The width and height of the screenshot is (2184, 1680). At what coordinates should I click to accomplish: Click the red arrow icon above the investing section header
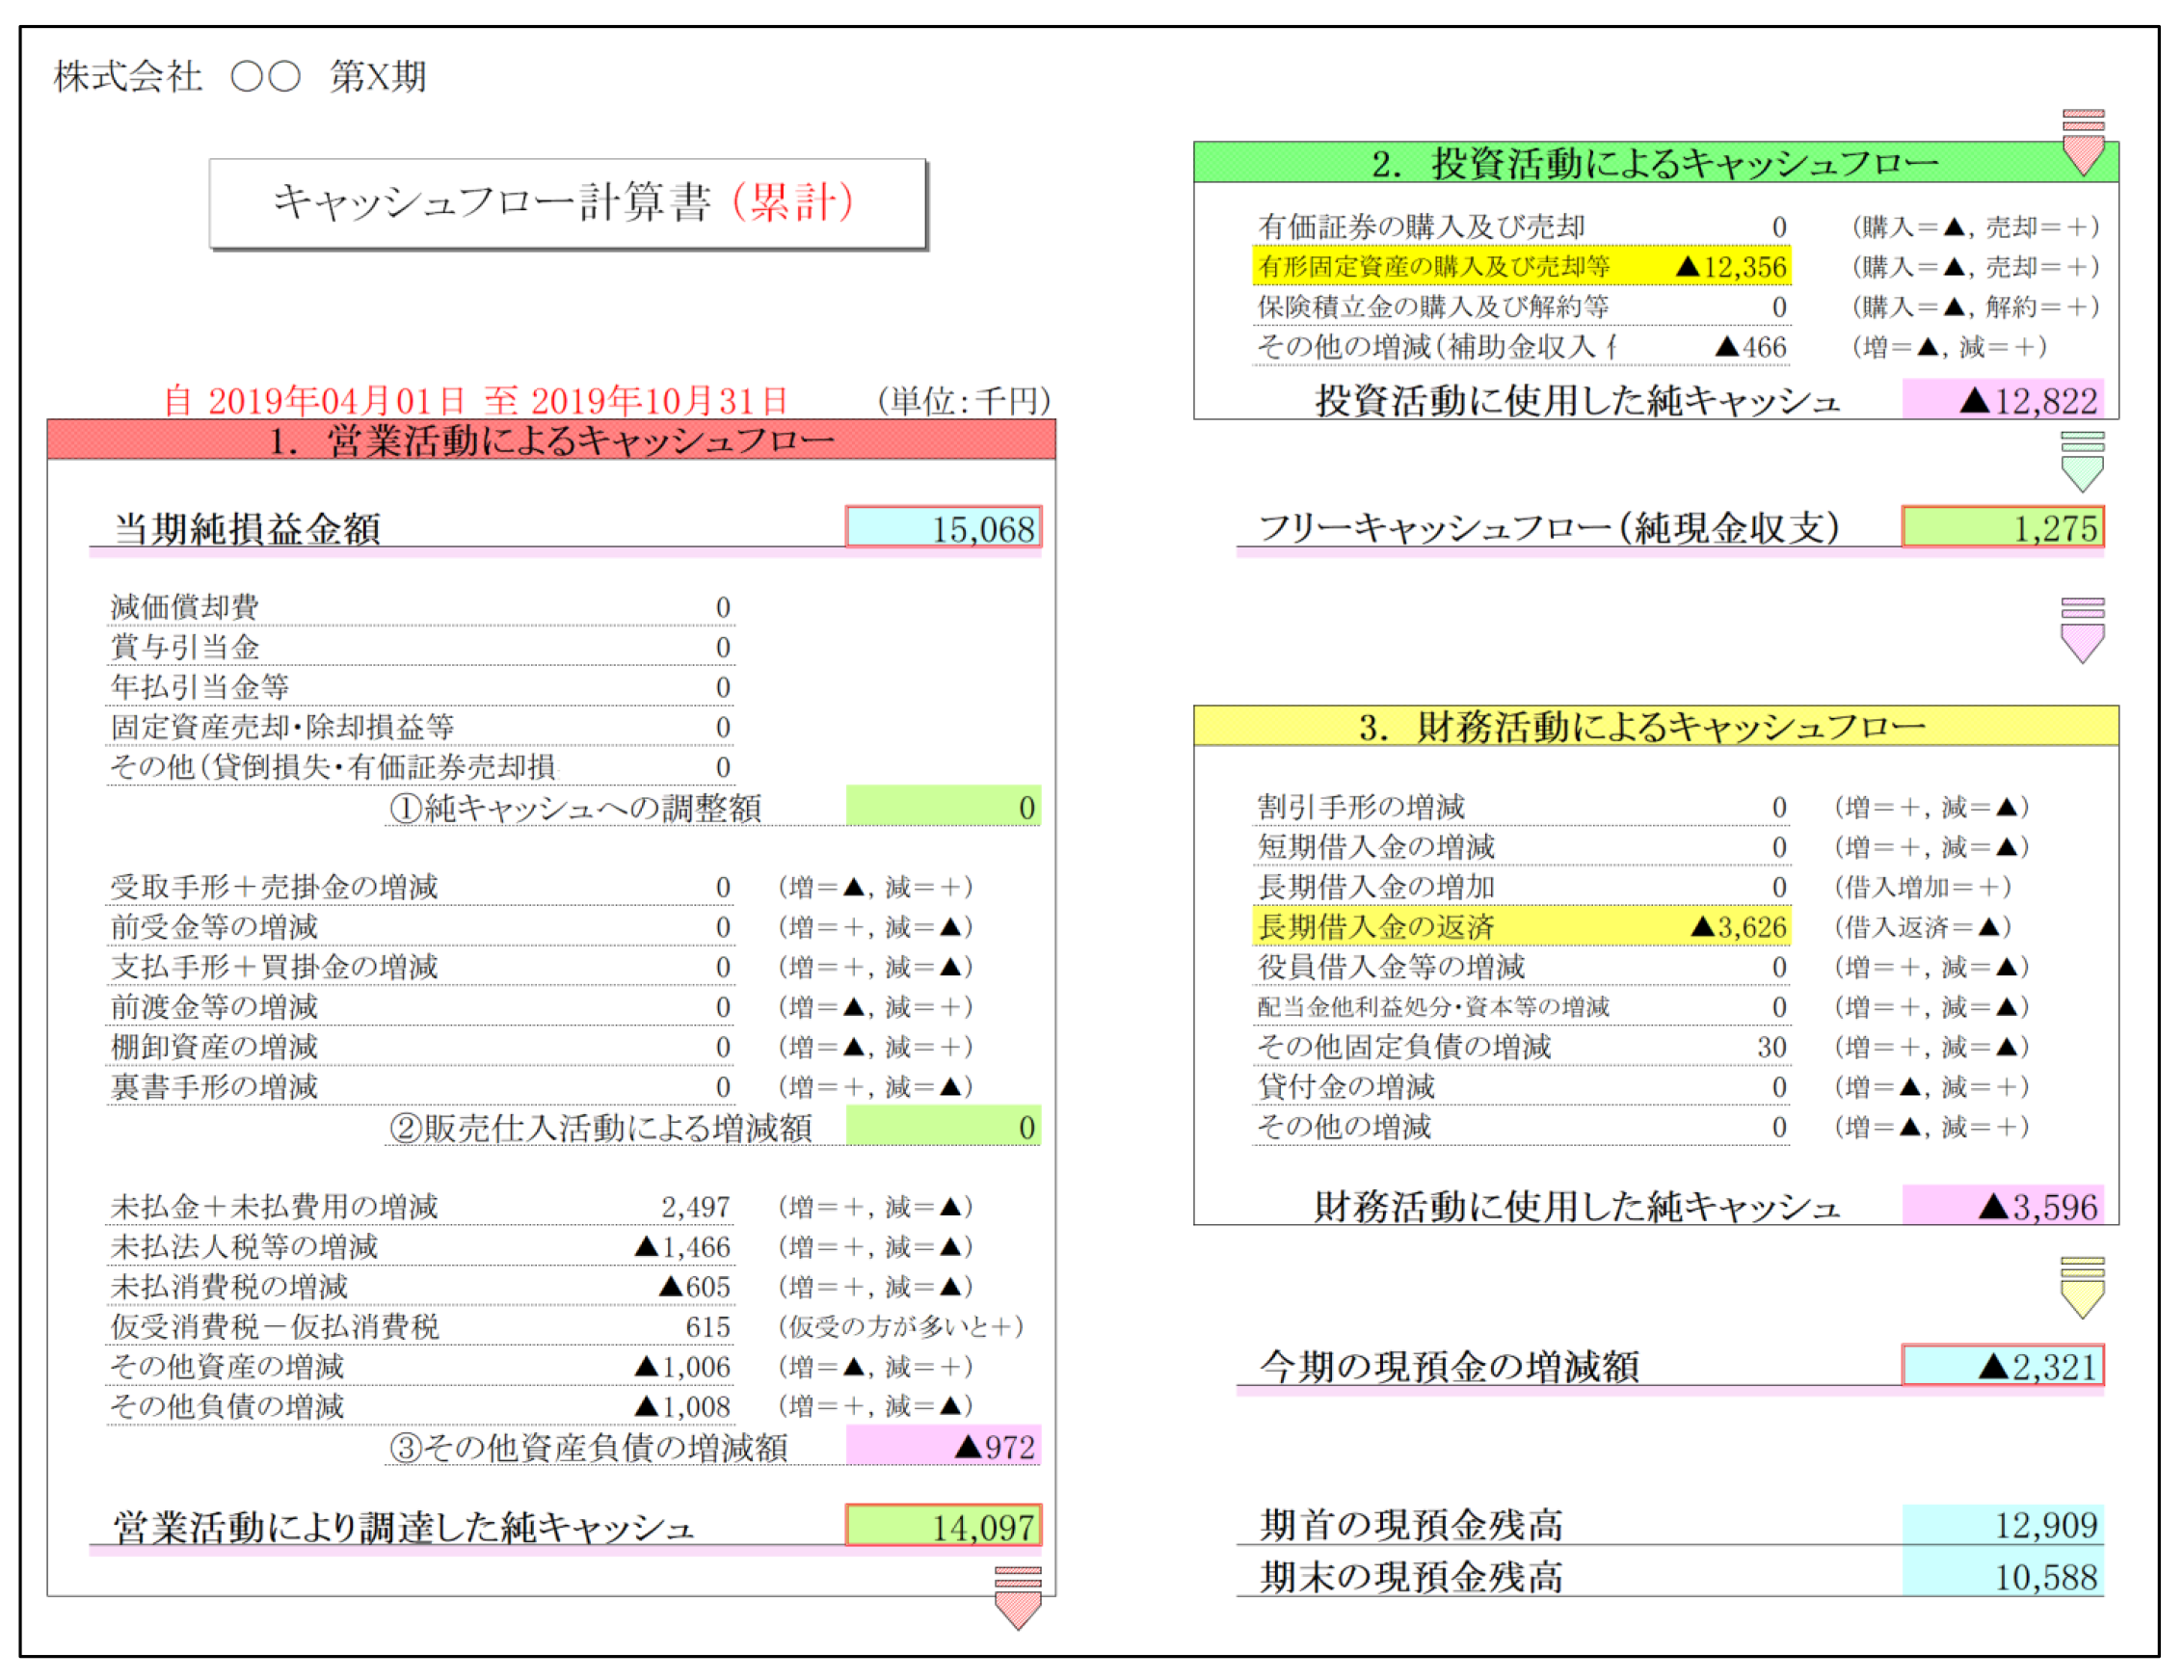click(x=2083, y=142)
